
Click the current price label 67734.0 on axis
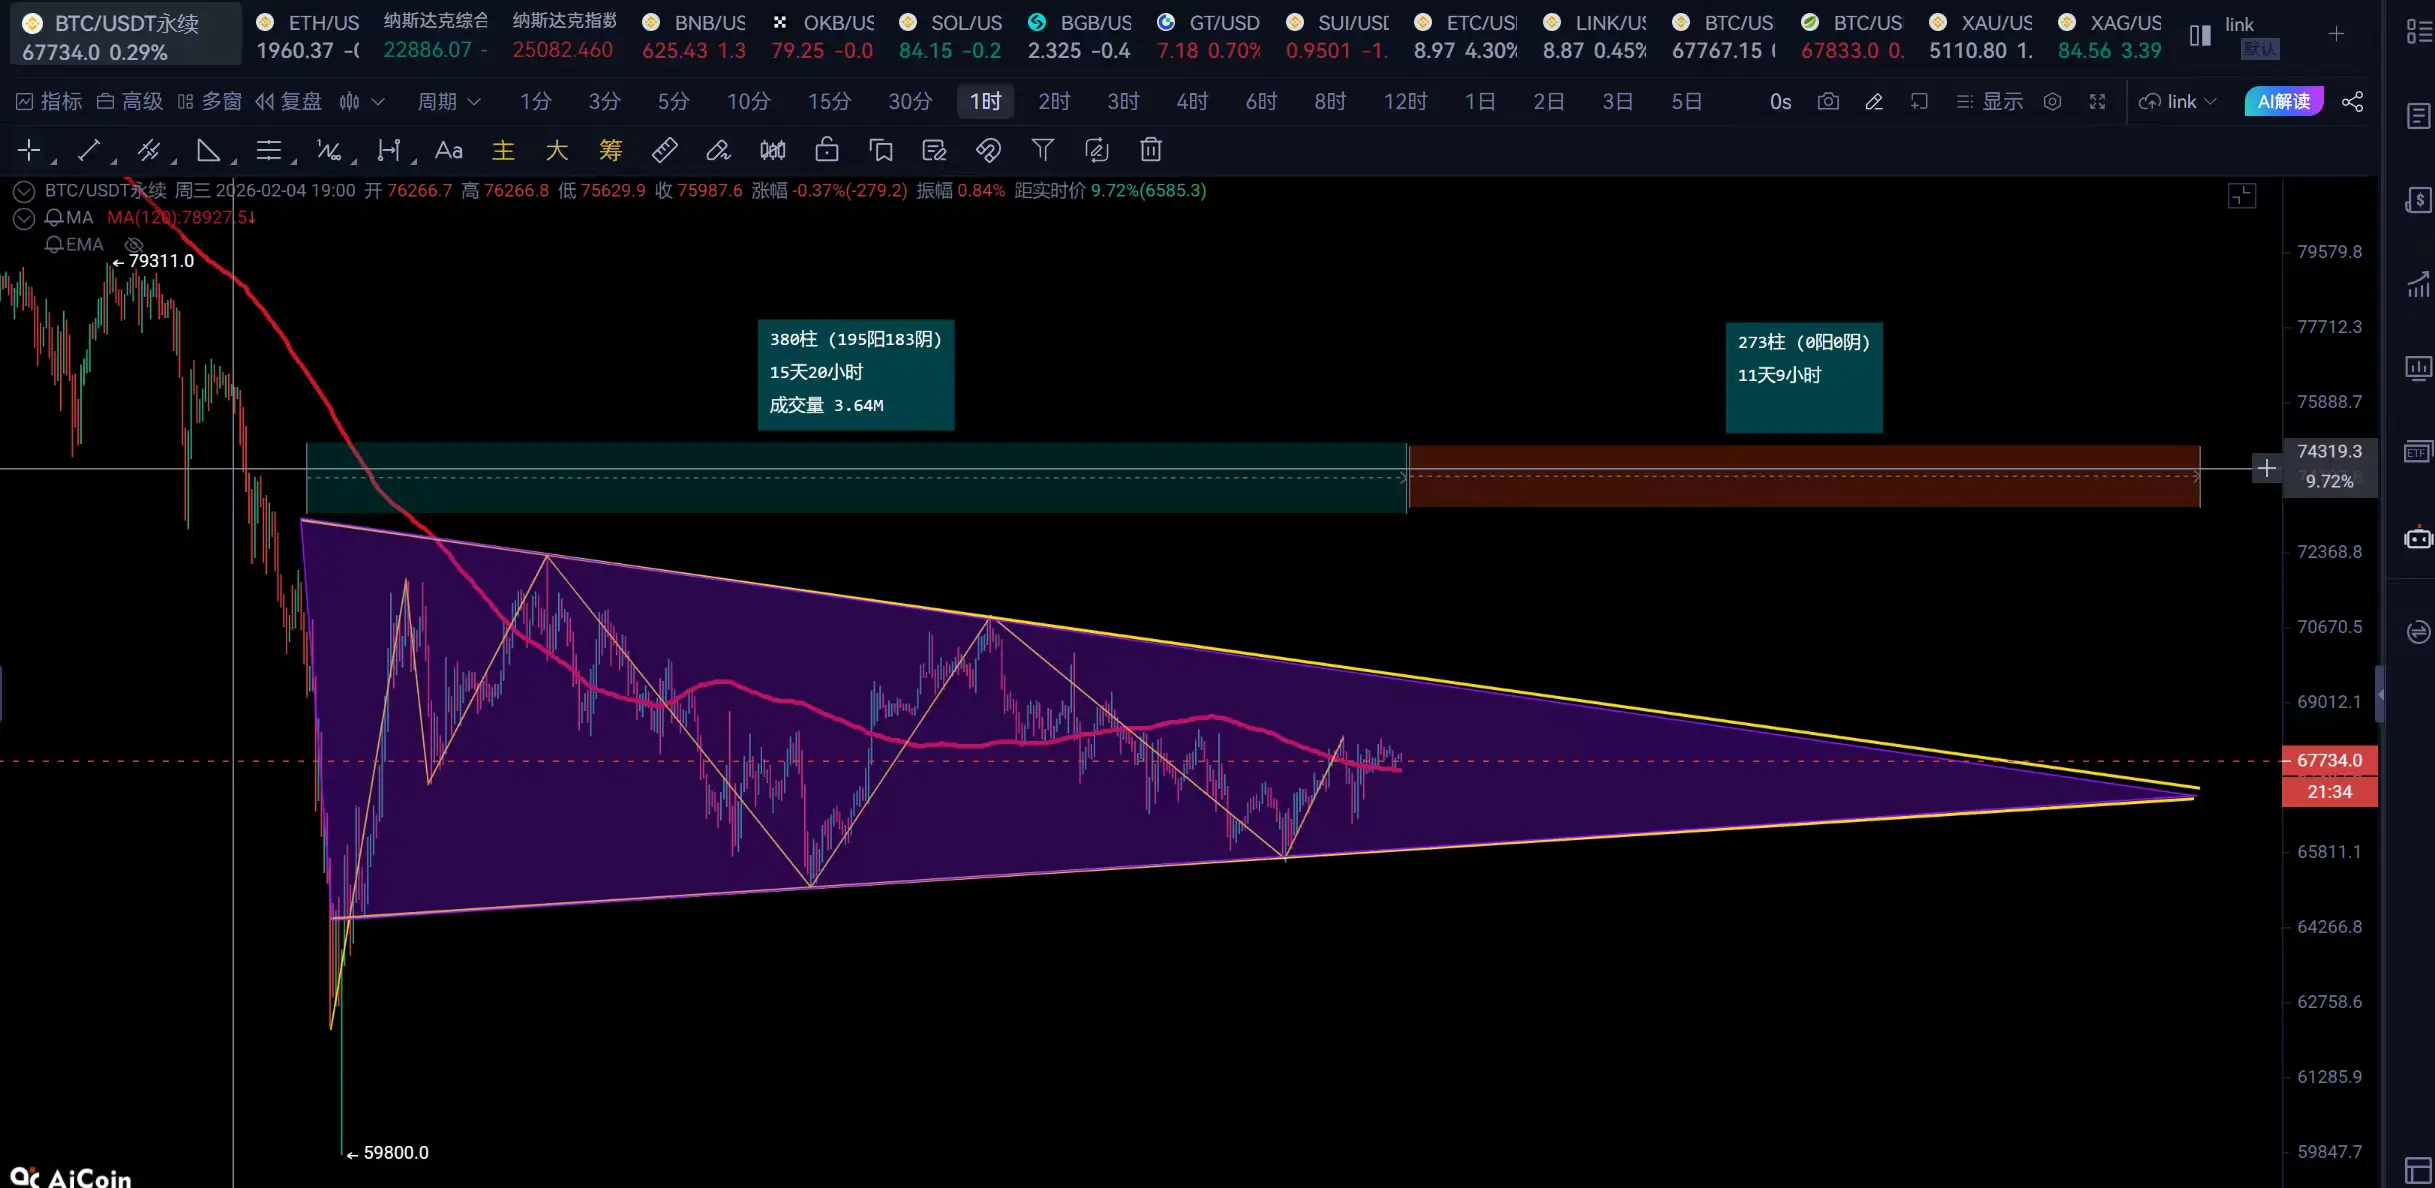coord(2329,760)
